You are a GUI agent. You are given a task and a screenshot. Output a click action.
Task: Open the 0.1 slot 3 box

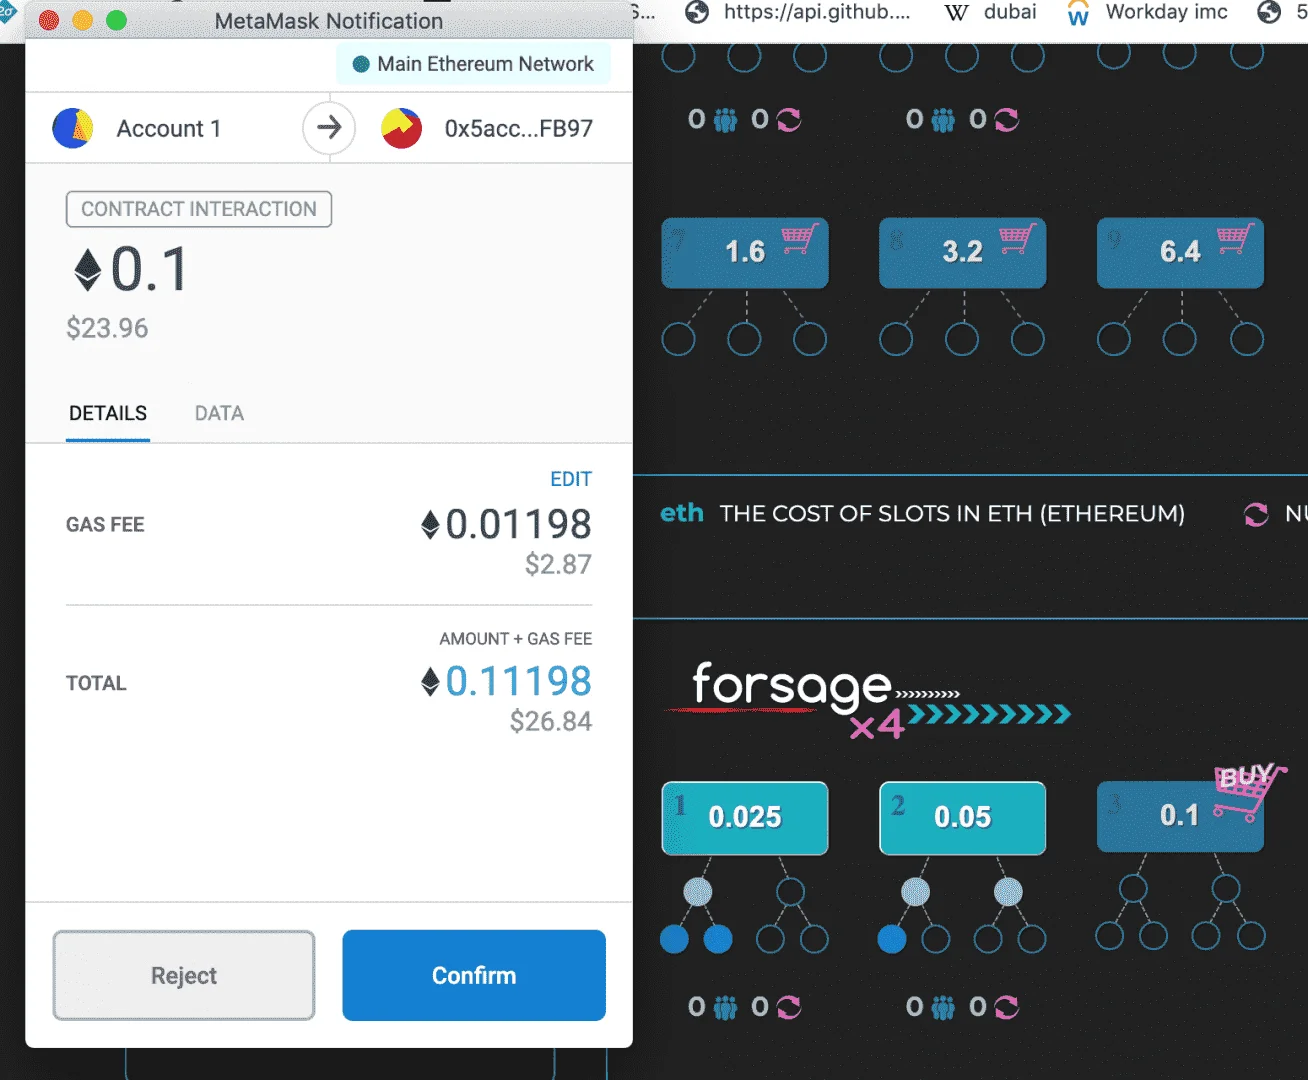1180,818
